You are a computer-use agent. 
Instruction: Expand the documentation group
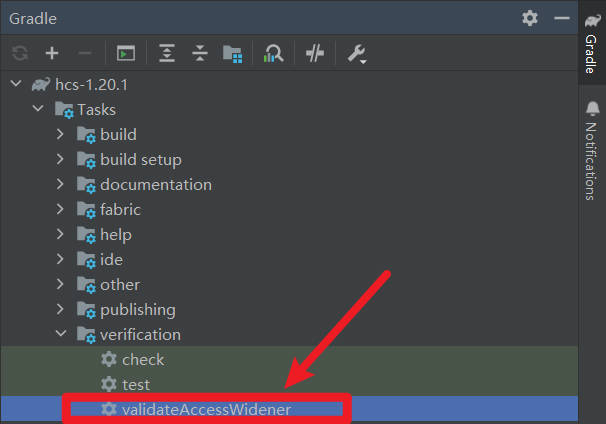[x=60, y=184]
